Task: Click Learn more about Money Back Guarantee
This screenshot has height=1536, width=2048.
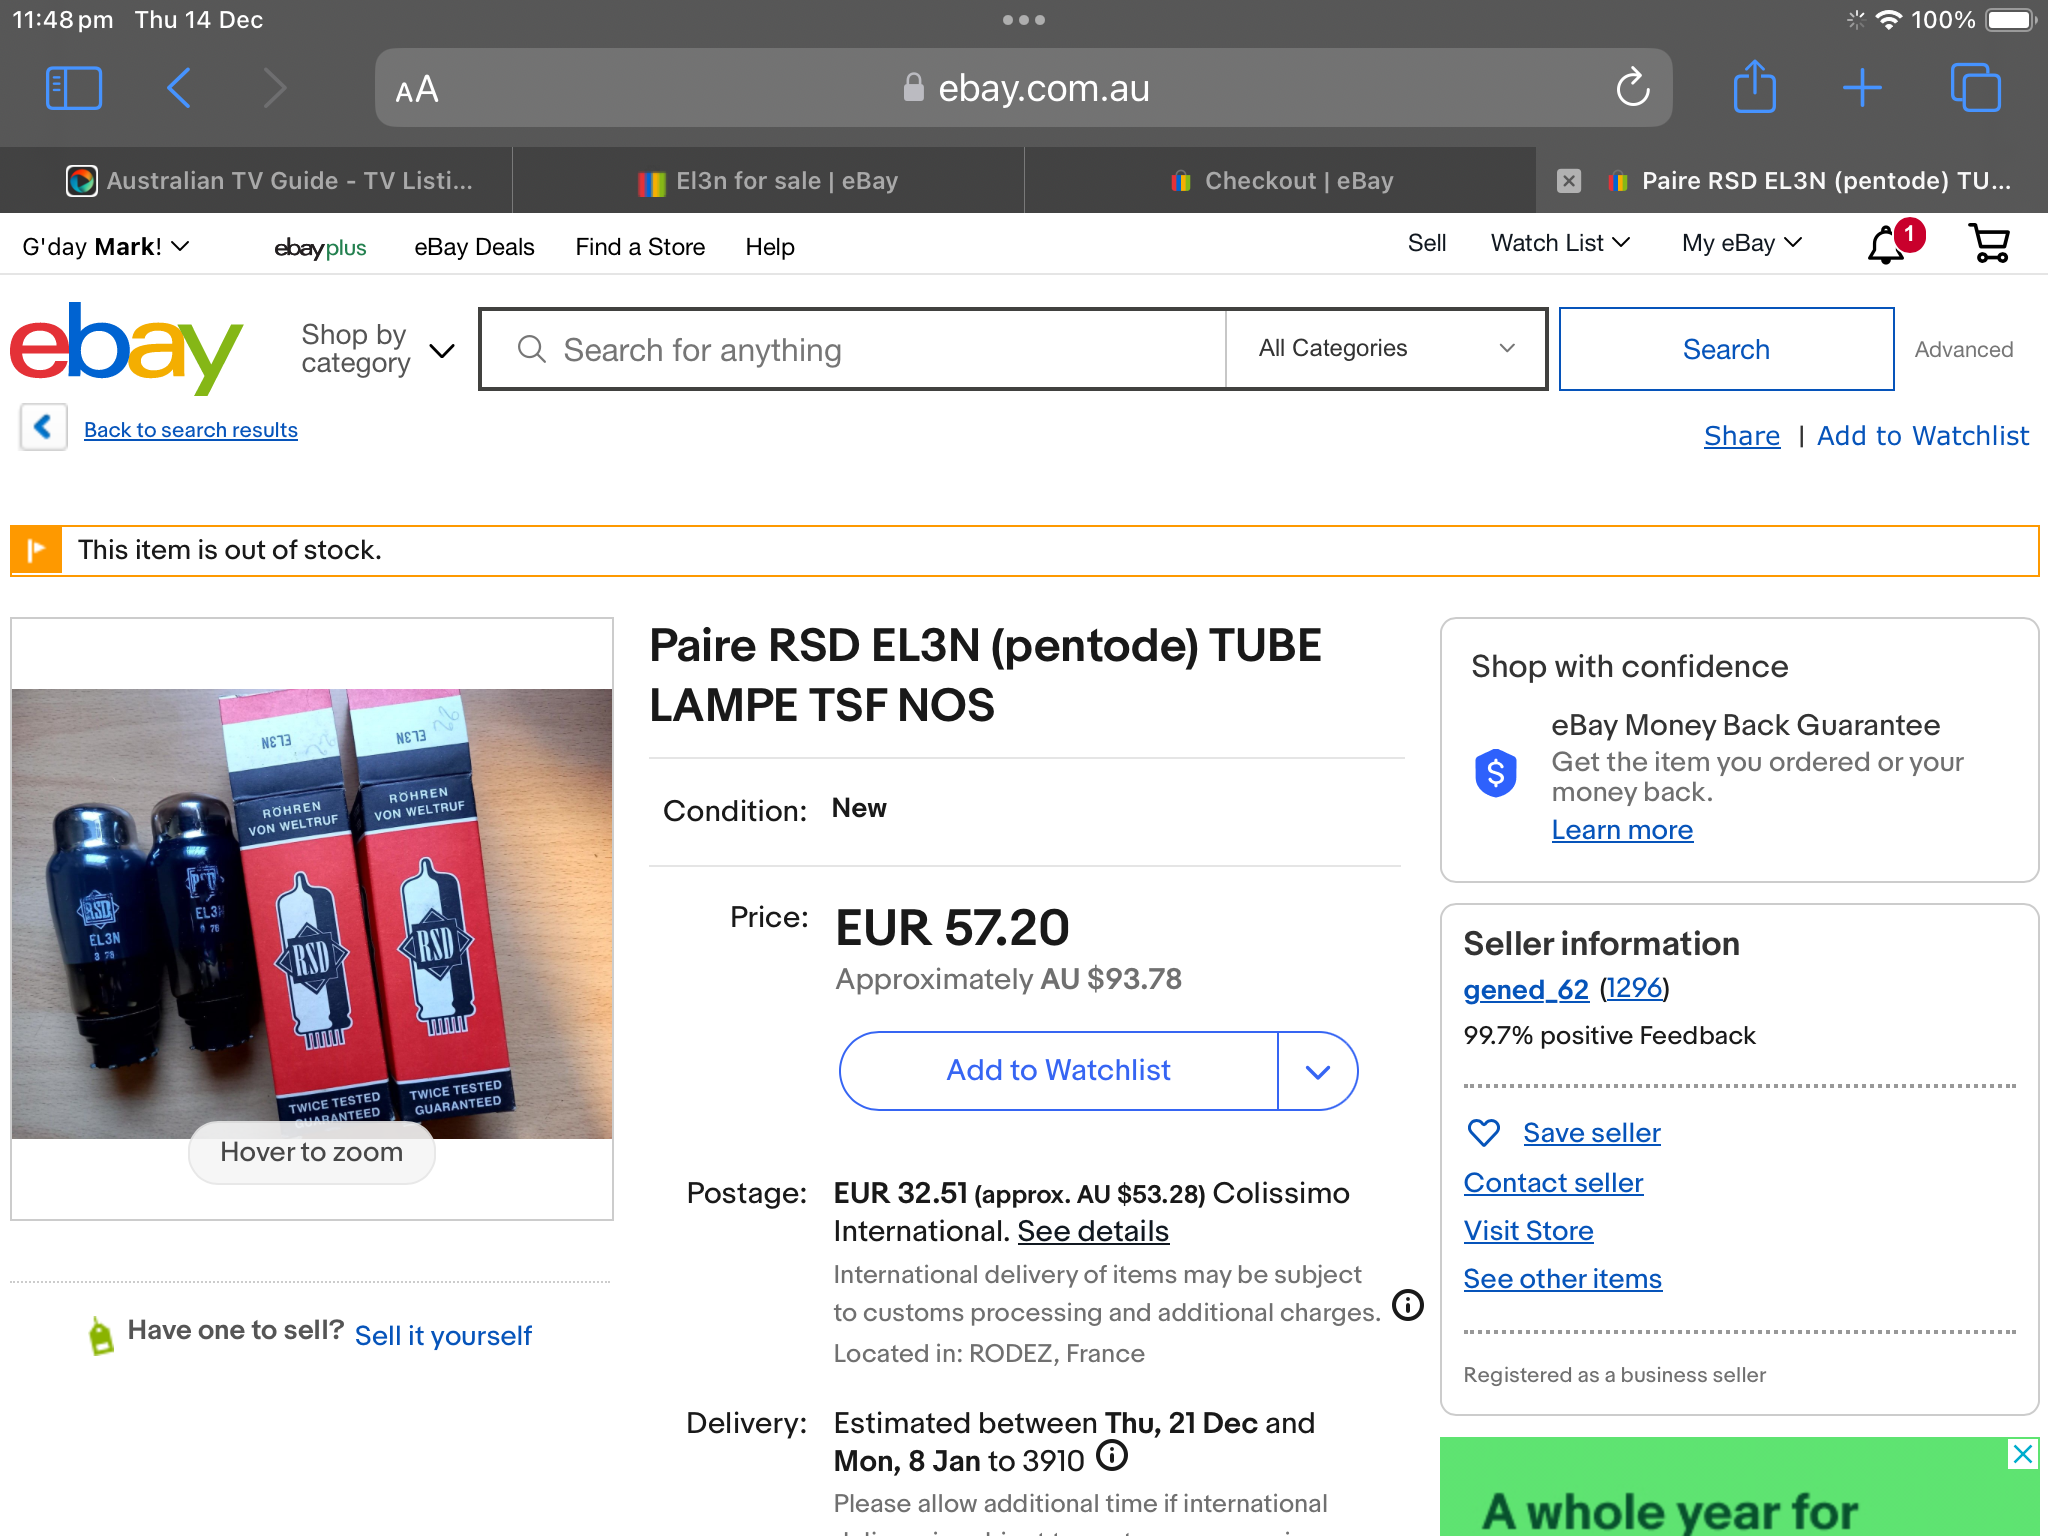Action: tap(1622, 830)
